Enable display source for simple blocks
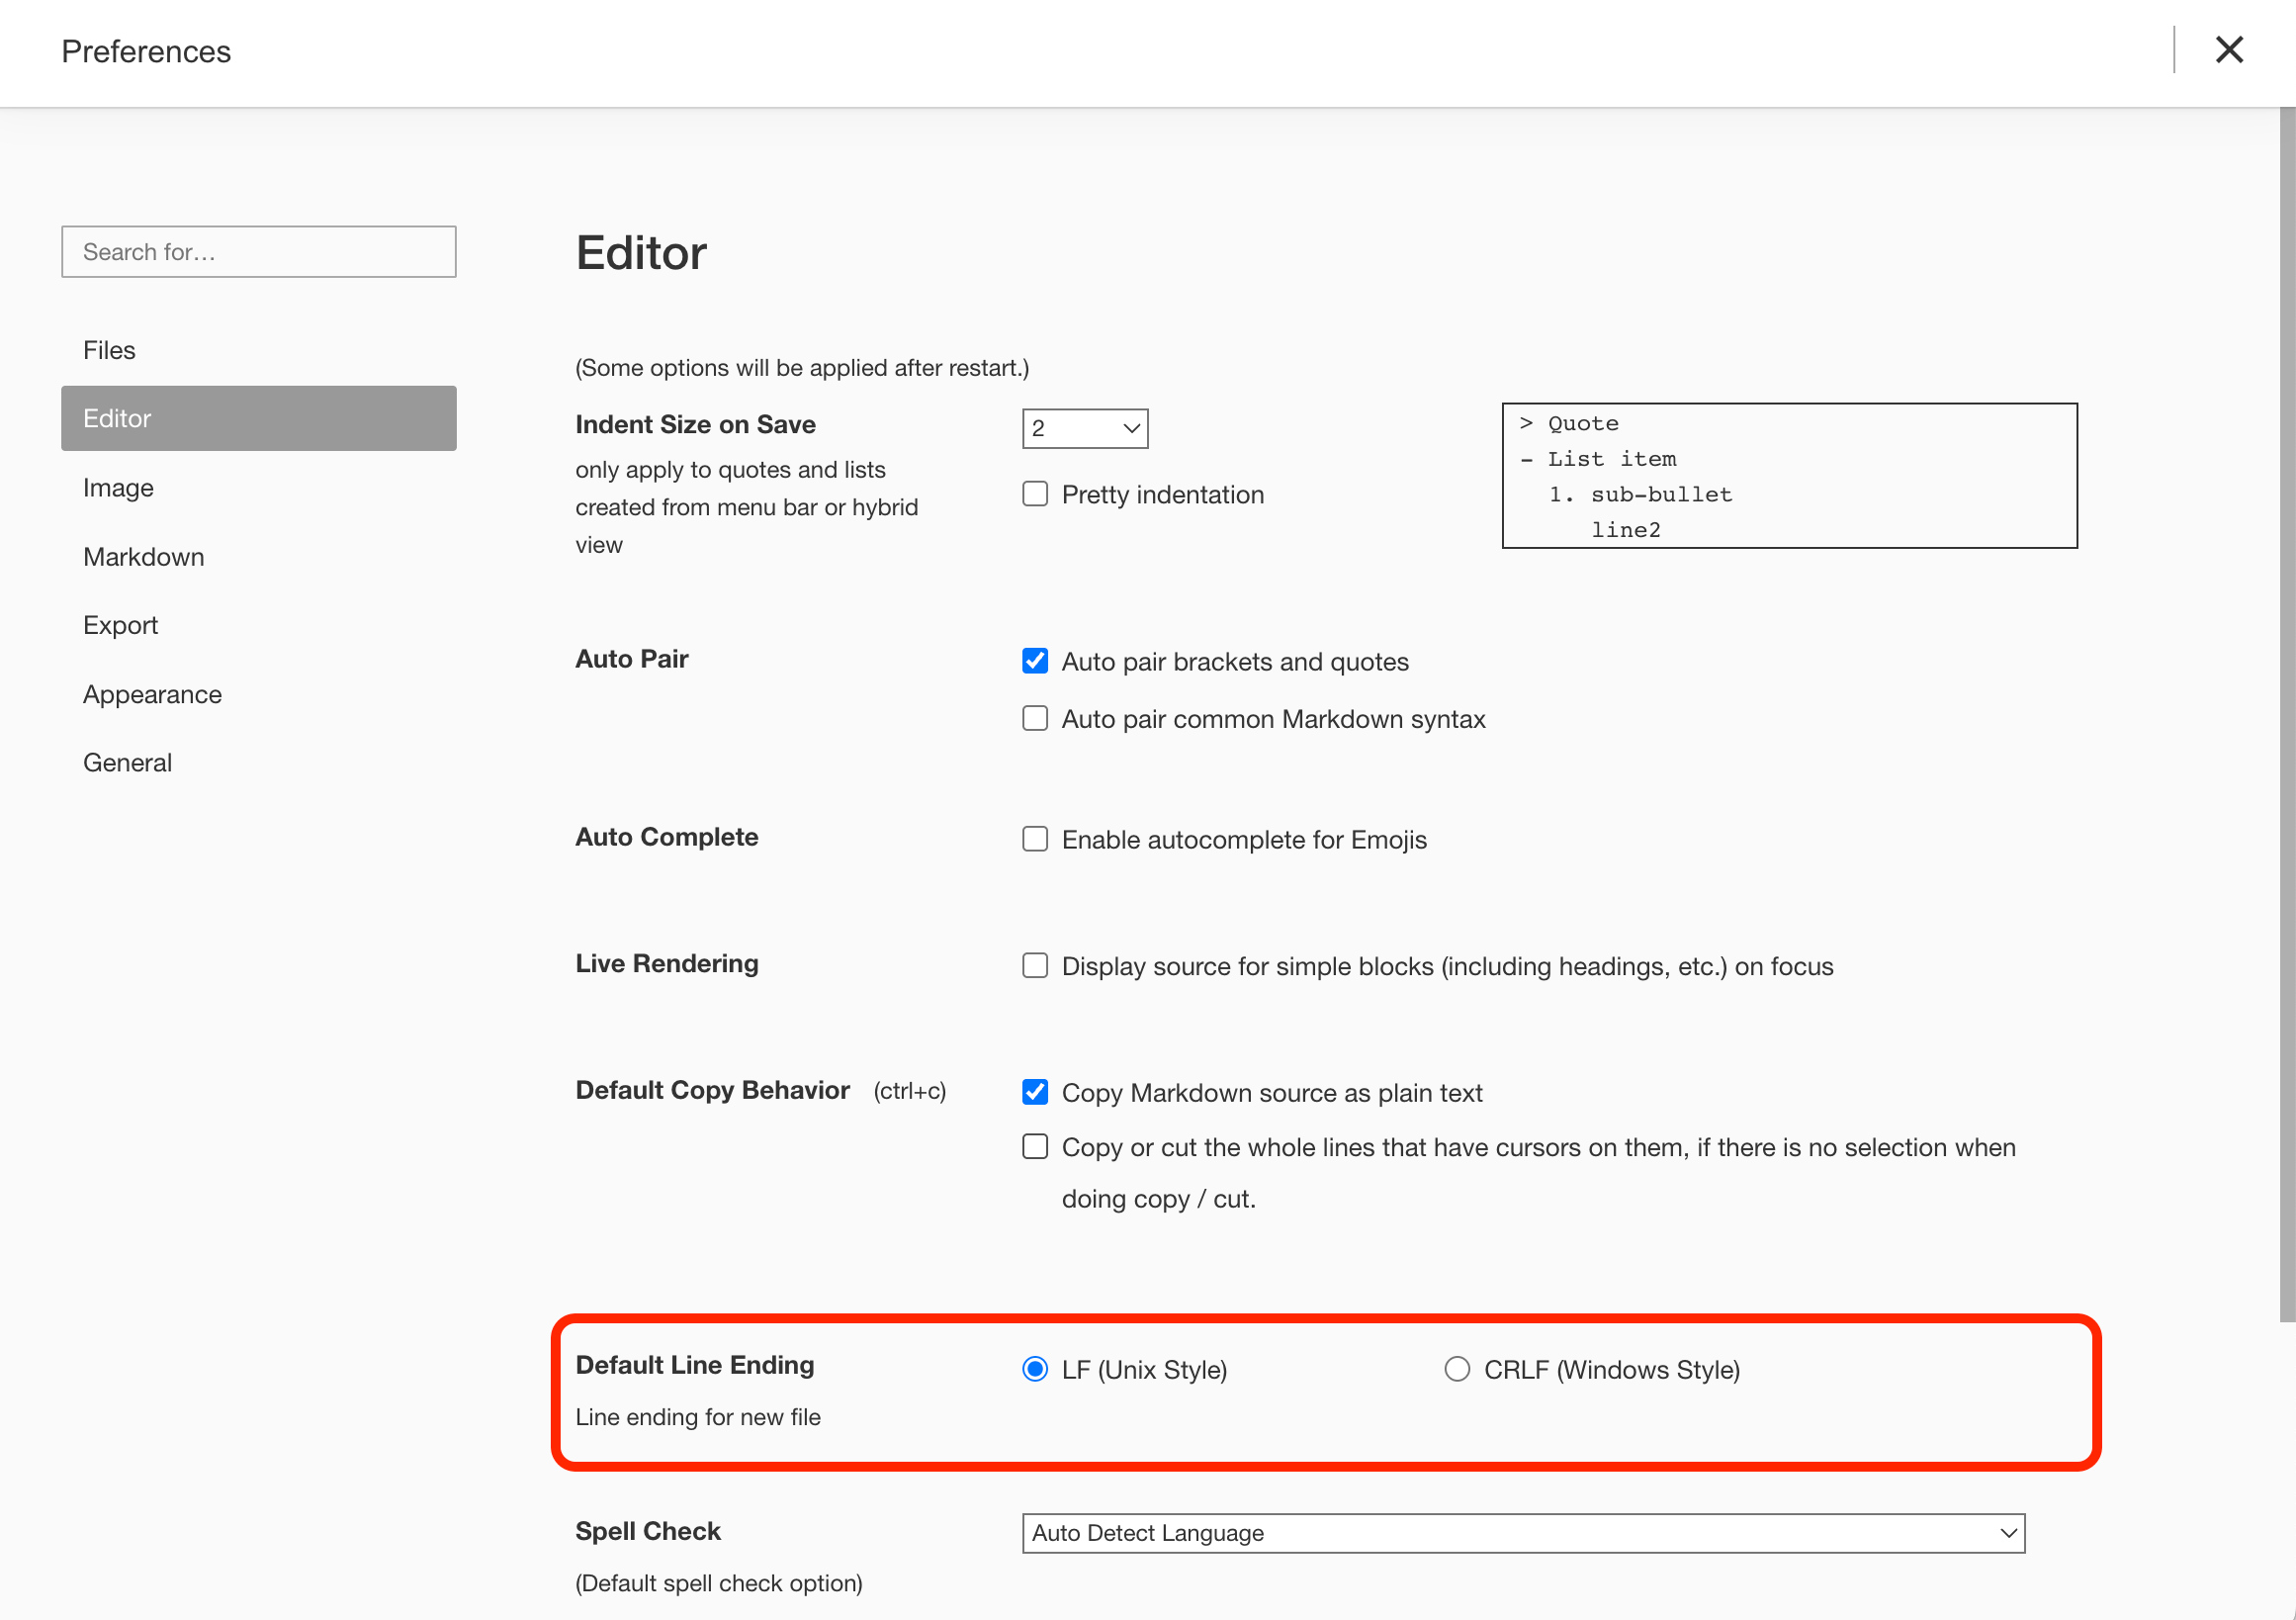This screenshot has width=2296, height=1620. [1034, 965]
